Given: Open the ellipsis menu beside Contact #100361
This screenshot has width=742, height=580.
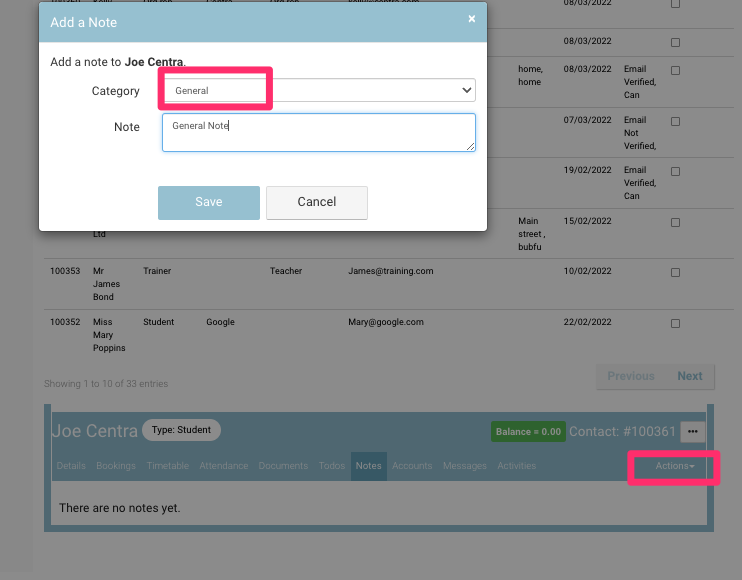Looking at the screenshot, I should (x=694, y=432).
